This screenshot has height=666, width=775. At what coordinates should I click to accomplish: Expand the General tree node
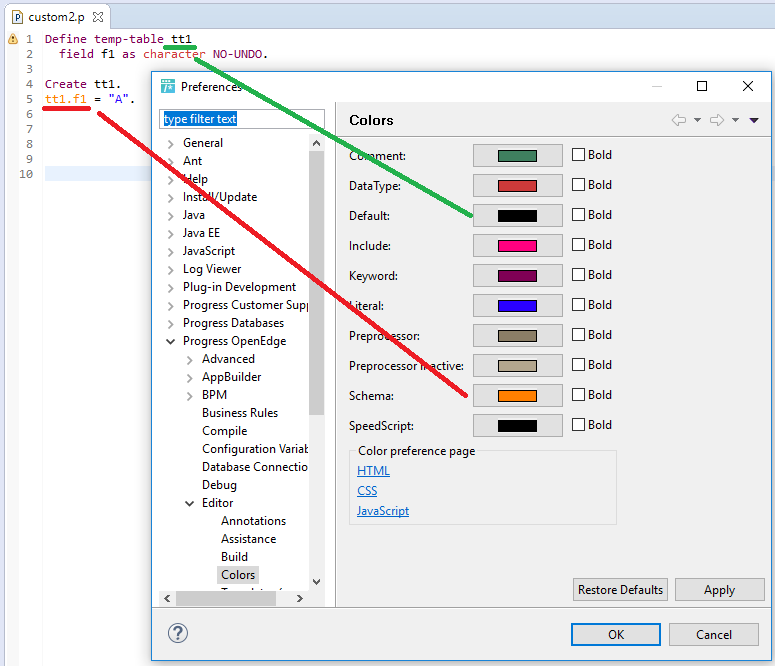pyautogui.click(x=171, y=144)
